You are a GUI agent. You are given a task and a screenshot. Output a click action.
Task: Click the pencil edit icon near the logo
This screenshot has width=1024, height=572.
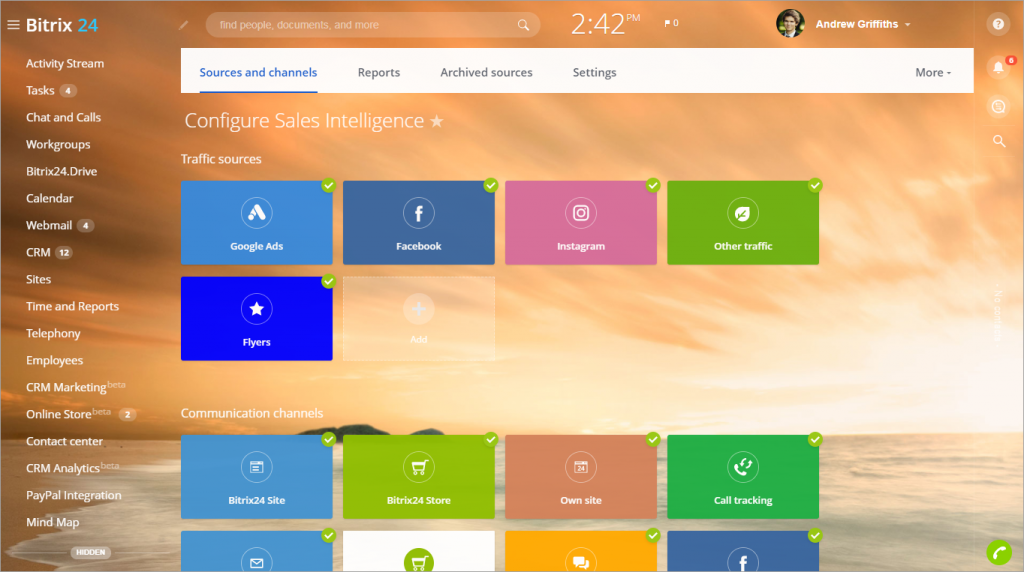point(184,25)
